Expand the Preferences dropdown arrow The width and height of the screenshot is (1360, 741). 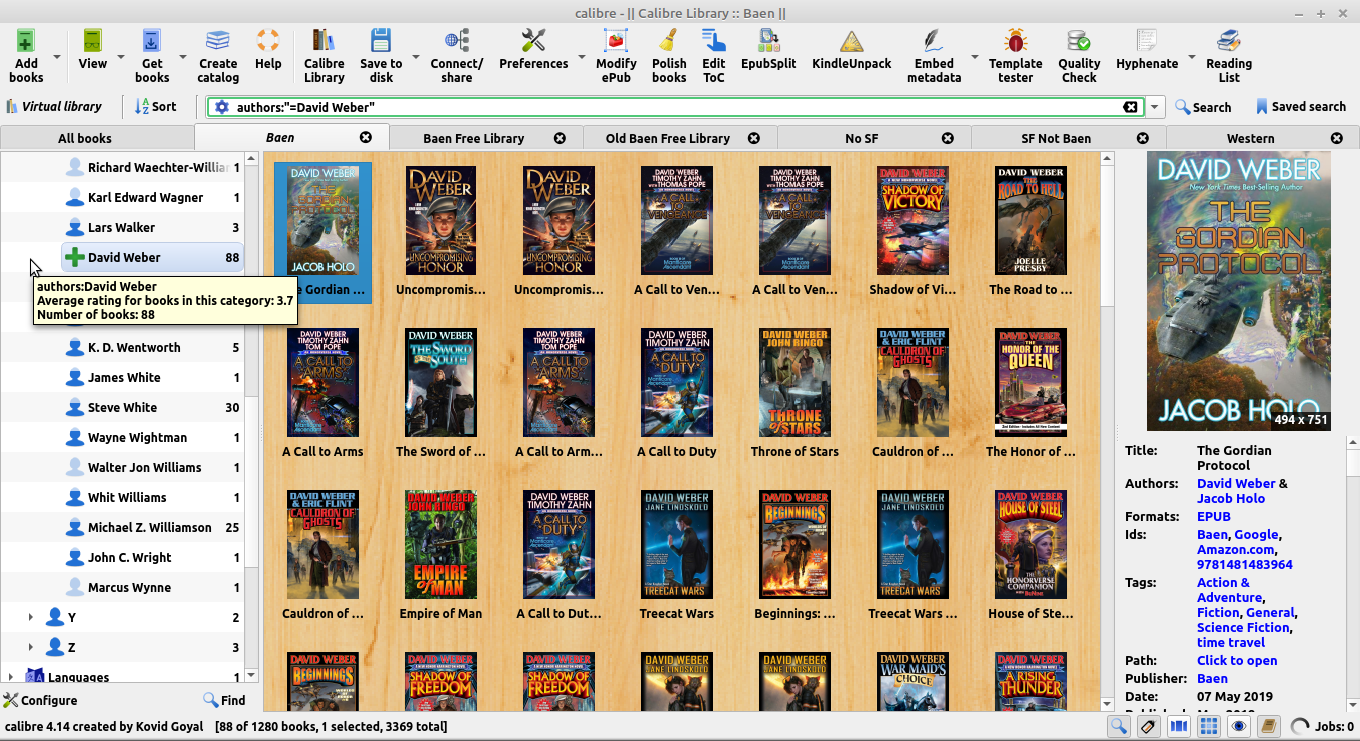coord(581,57)
